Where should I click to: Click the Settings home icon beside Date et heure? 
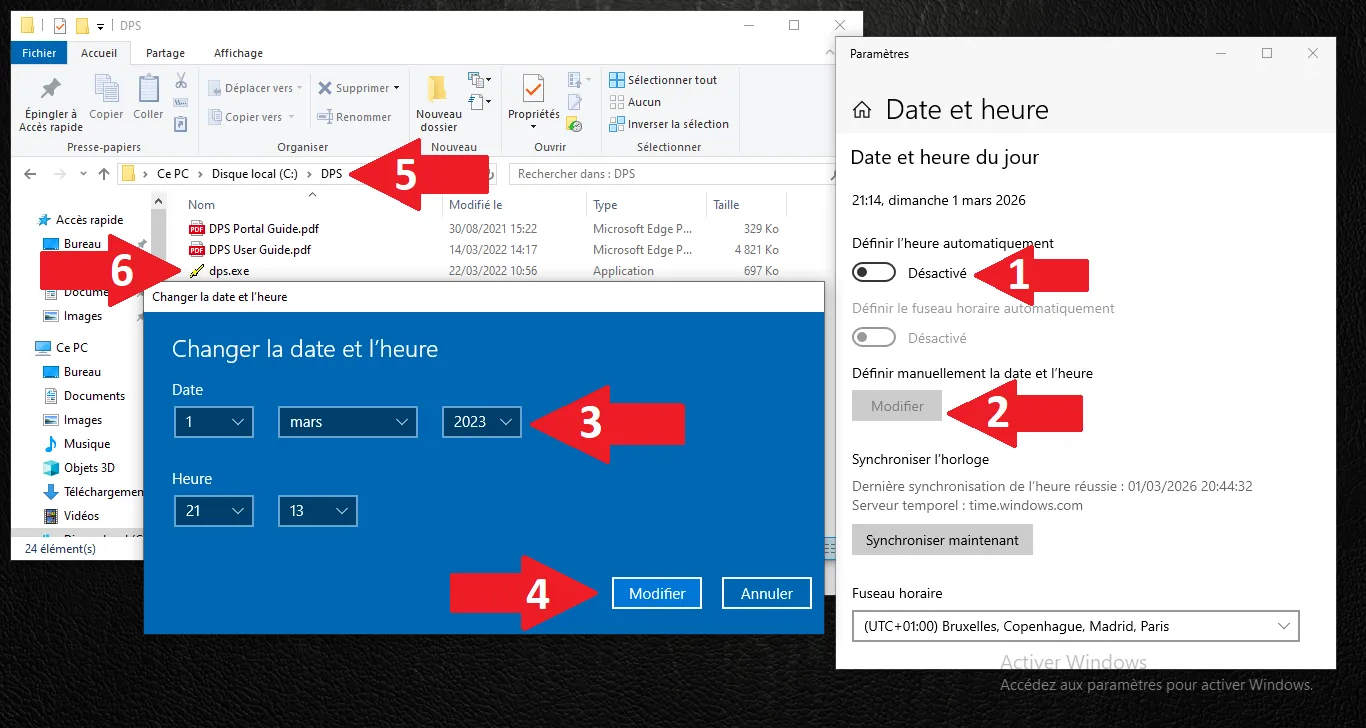[861, 111]
